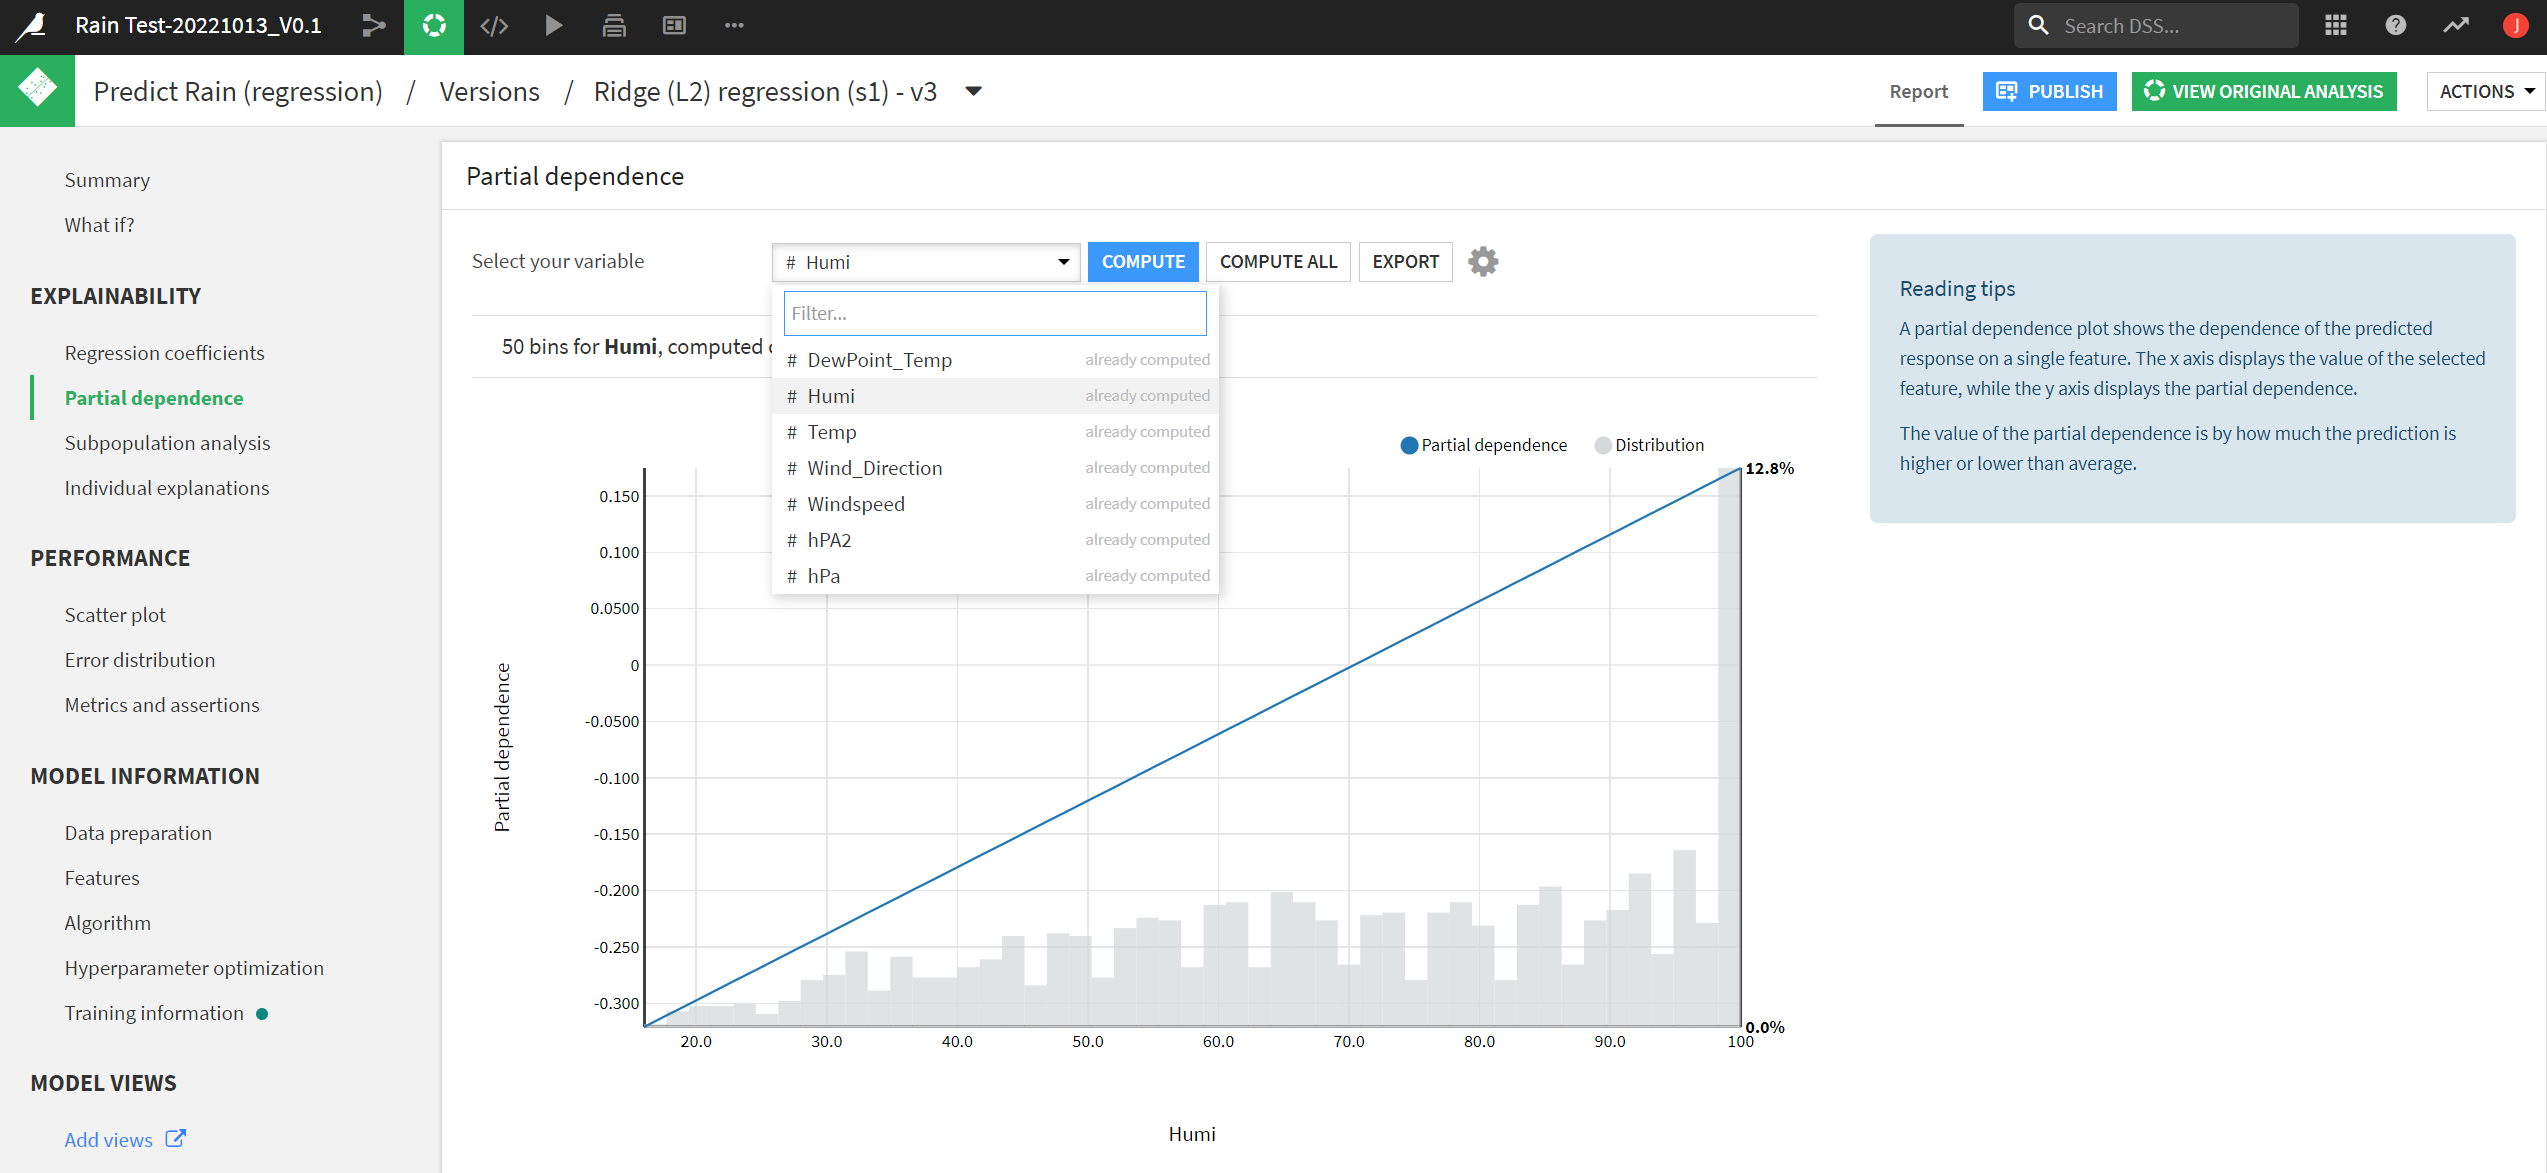Type in the variable filter field
Image resolution: width=2547 pixels, height=1173 pixels.
tap(994, 313)
